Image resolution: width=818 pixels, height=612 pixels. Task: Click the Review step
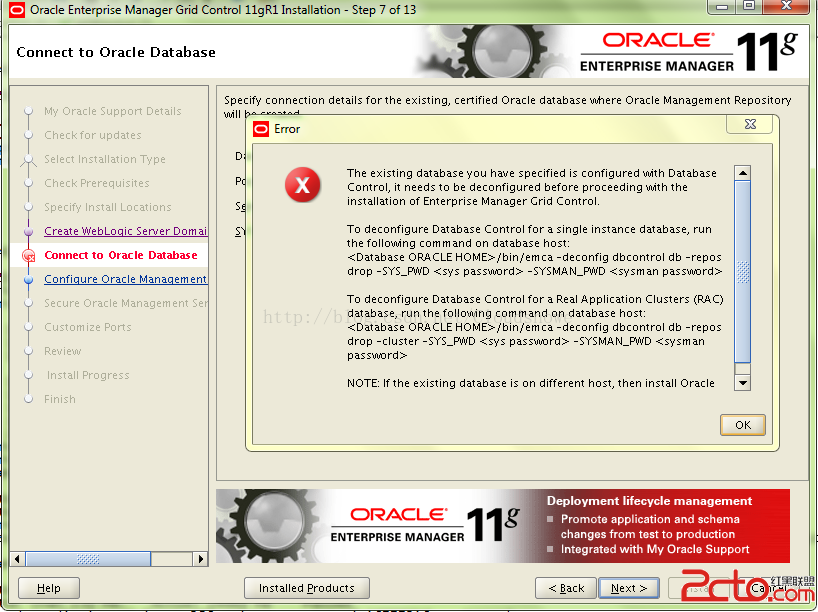63,351
